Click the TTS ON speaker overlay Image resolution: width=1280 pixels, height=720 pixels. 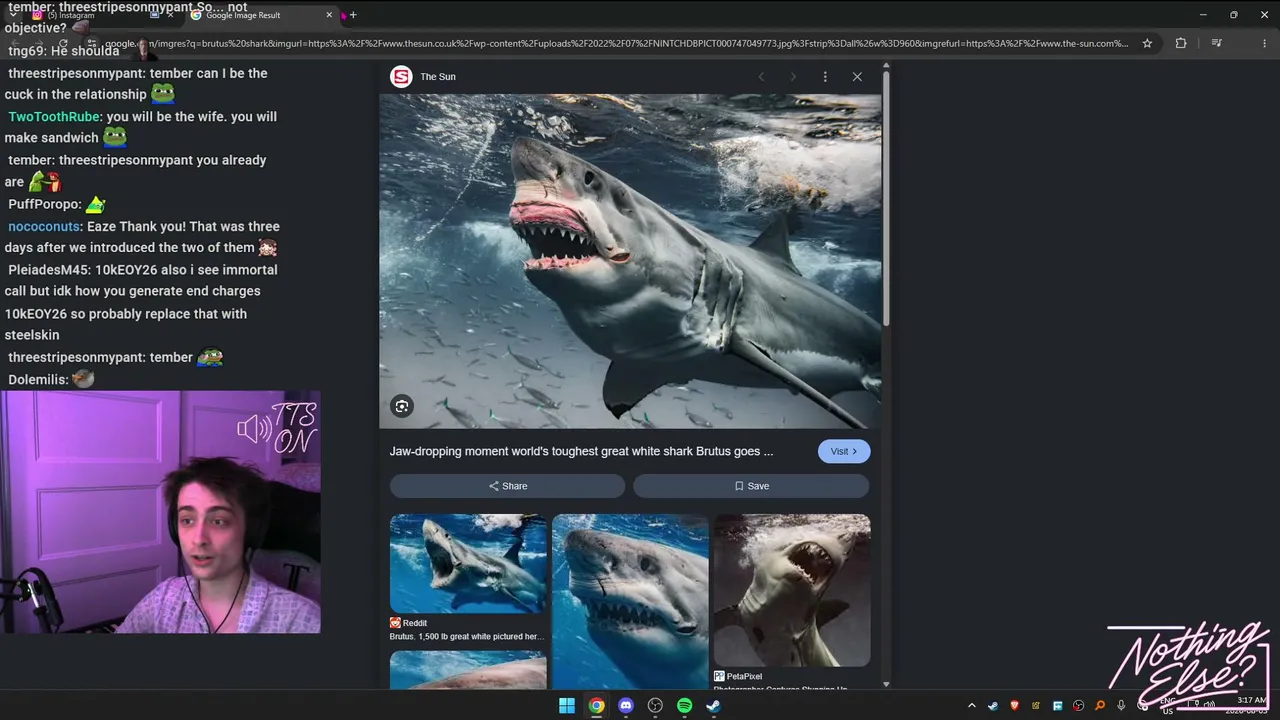click(277, 427)
